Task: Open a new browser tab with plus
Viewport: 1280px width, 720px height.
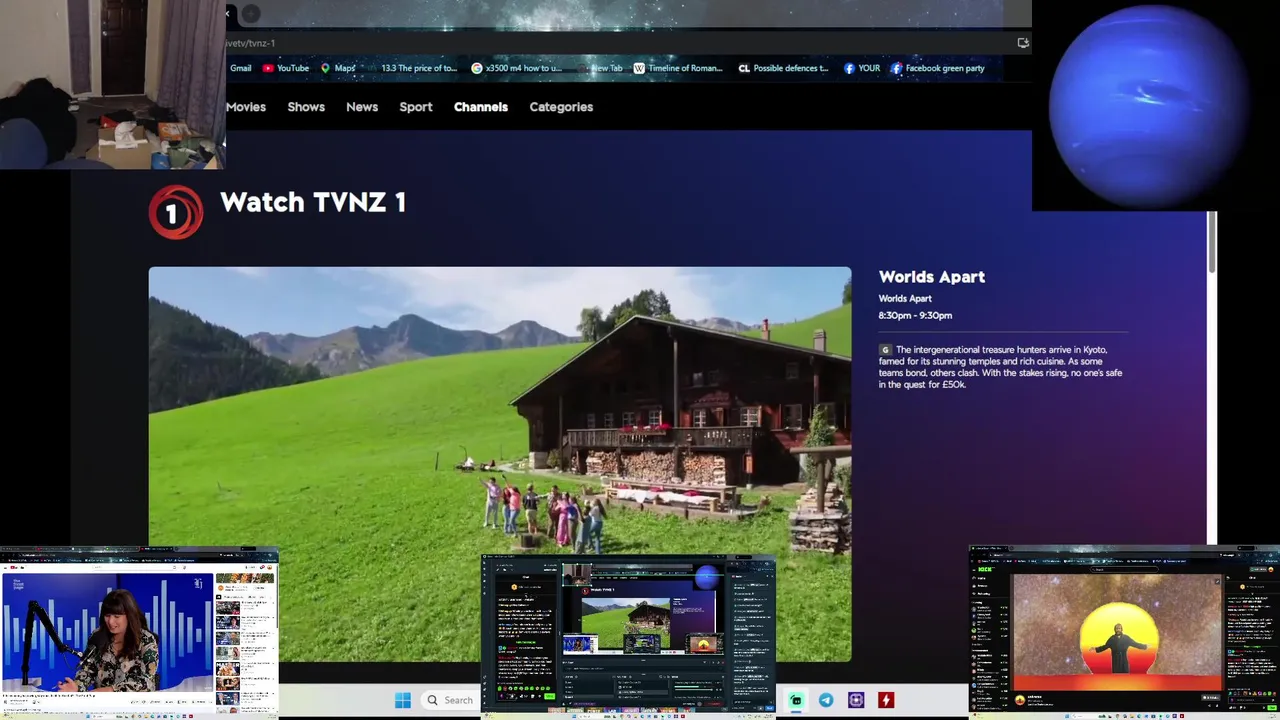Action: coord(251,14)
